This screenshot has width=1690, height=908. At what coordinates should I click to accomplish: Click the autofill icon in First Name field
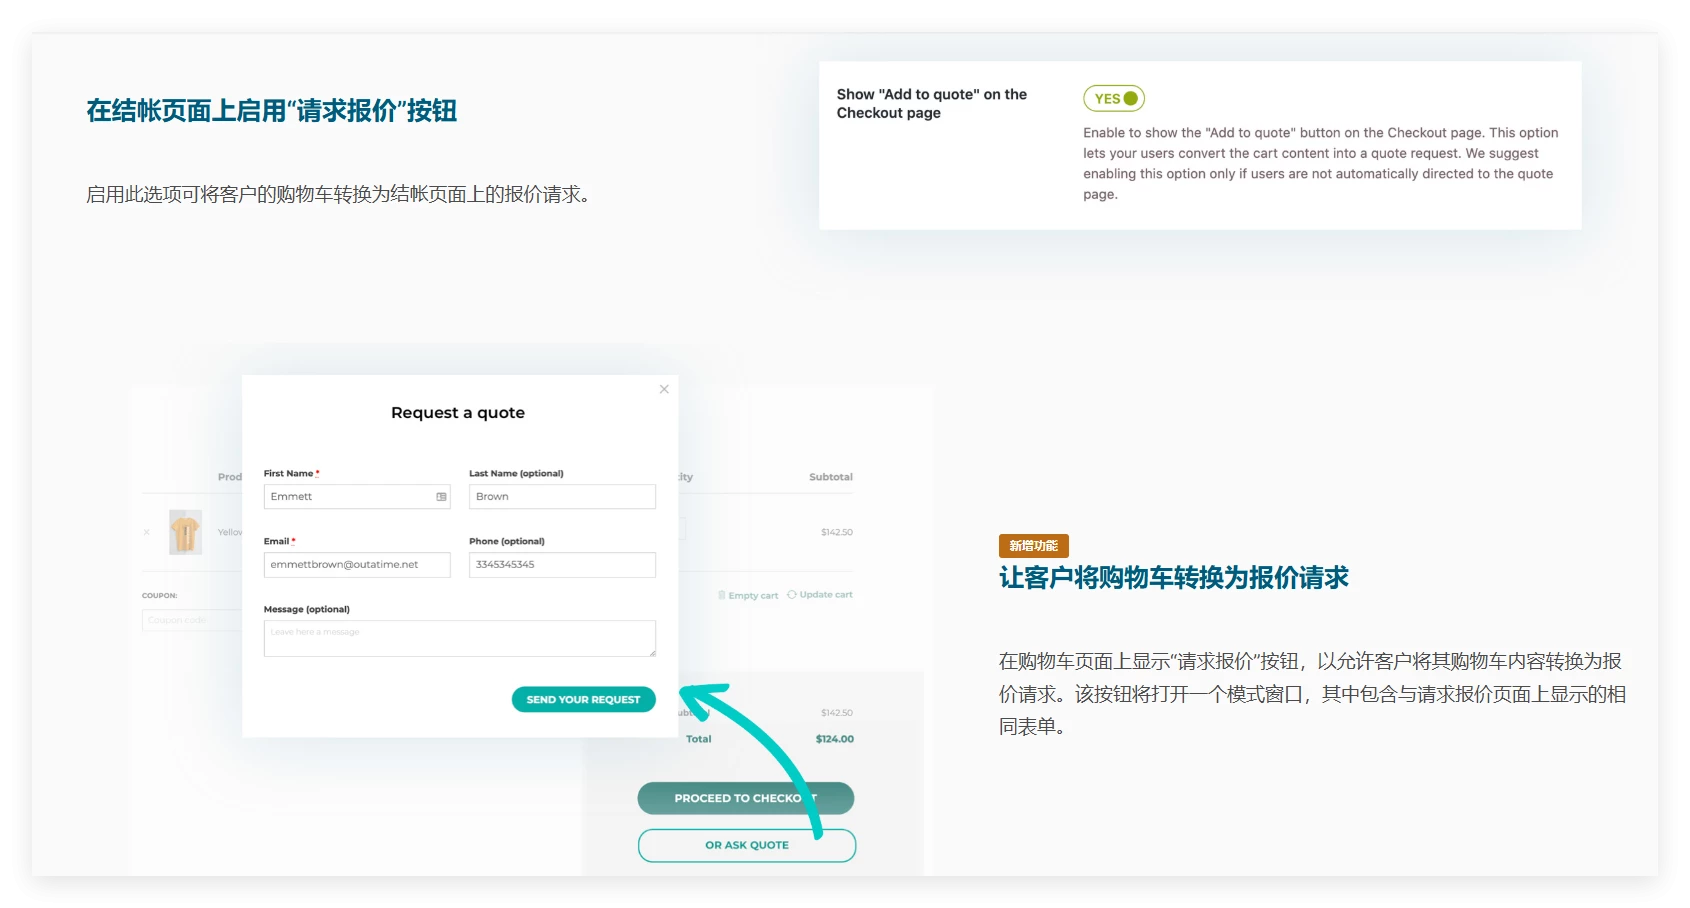441,497
